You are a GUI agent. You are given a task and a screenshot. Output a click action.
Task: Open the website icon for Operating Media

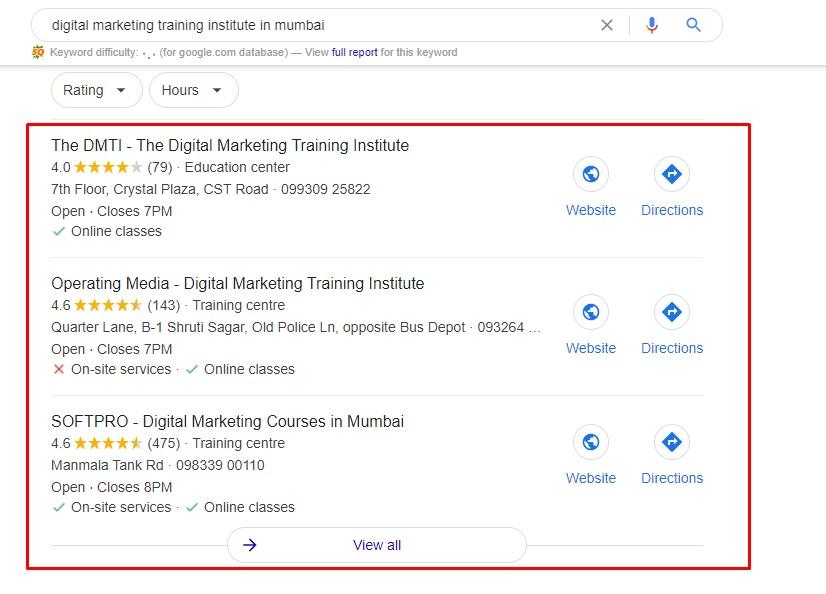591,312
